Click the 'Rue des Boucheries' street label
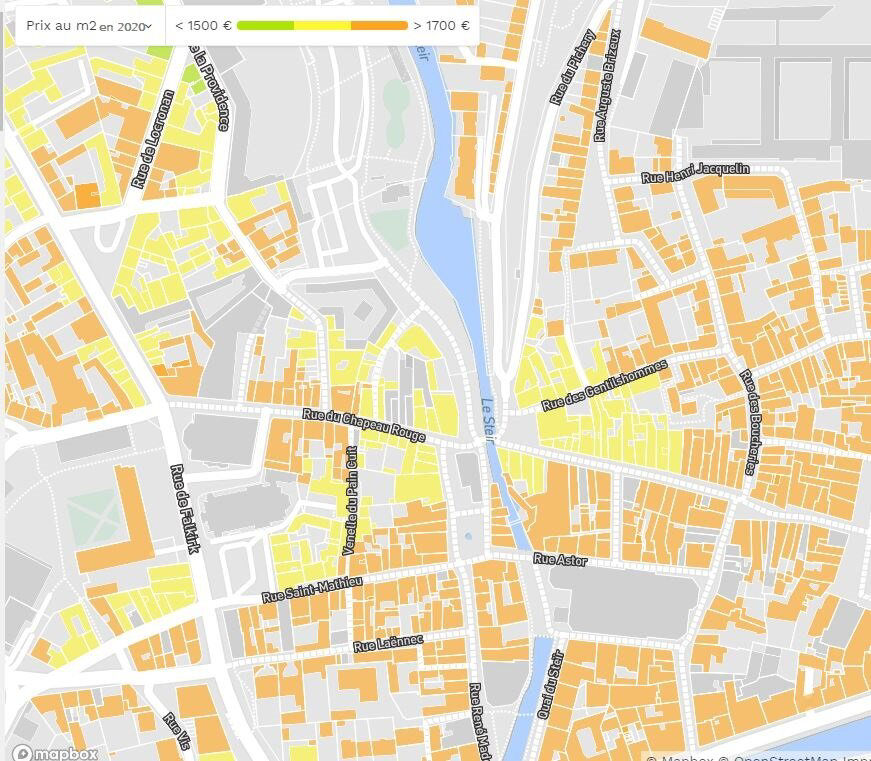 point(752,422)
